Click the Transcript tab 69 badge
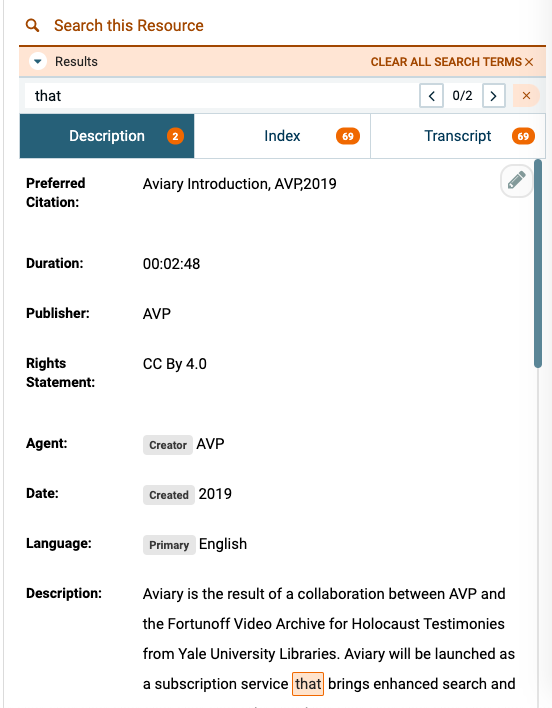This screenshot has height=708, width=552. (523, 136)
